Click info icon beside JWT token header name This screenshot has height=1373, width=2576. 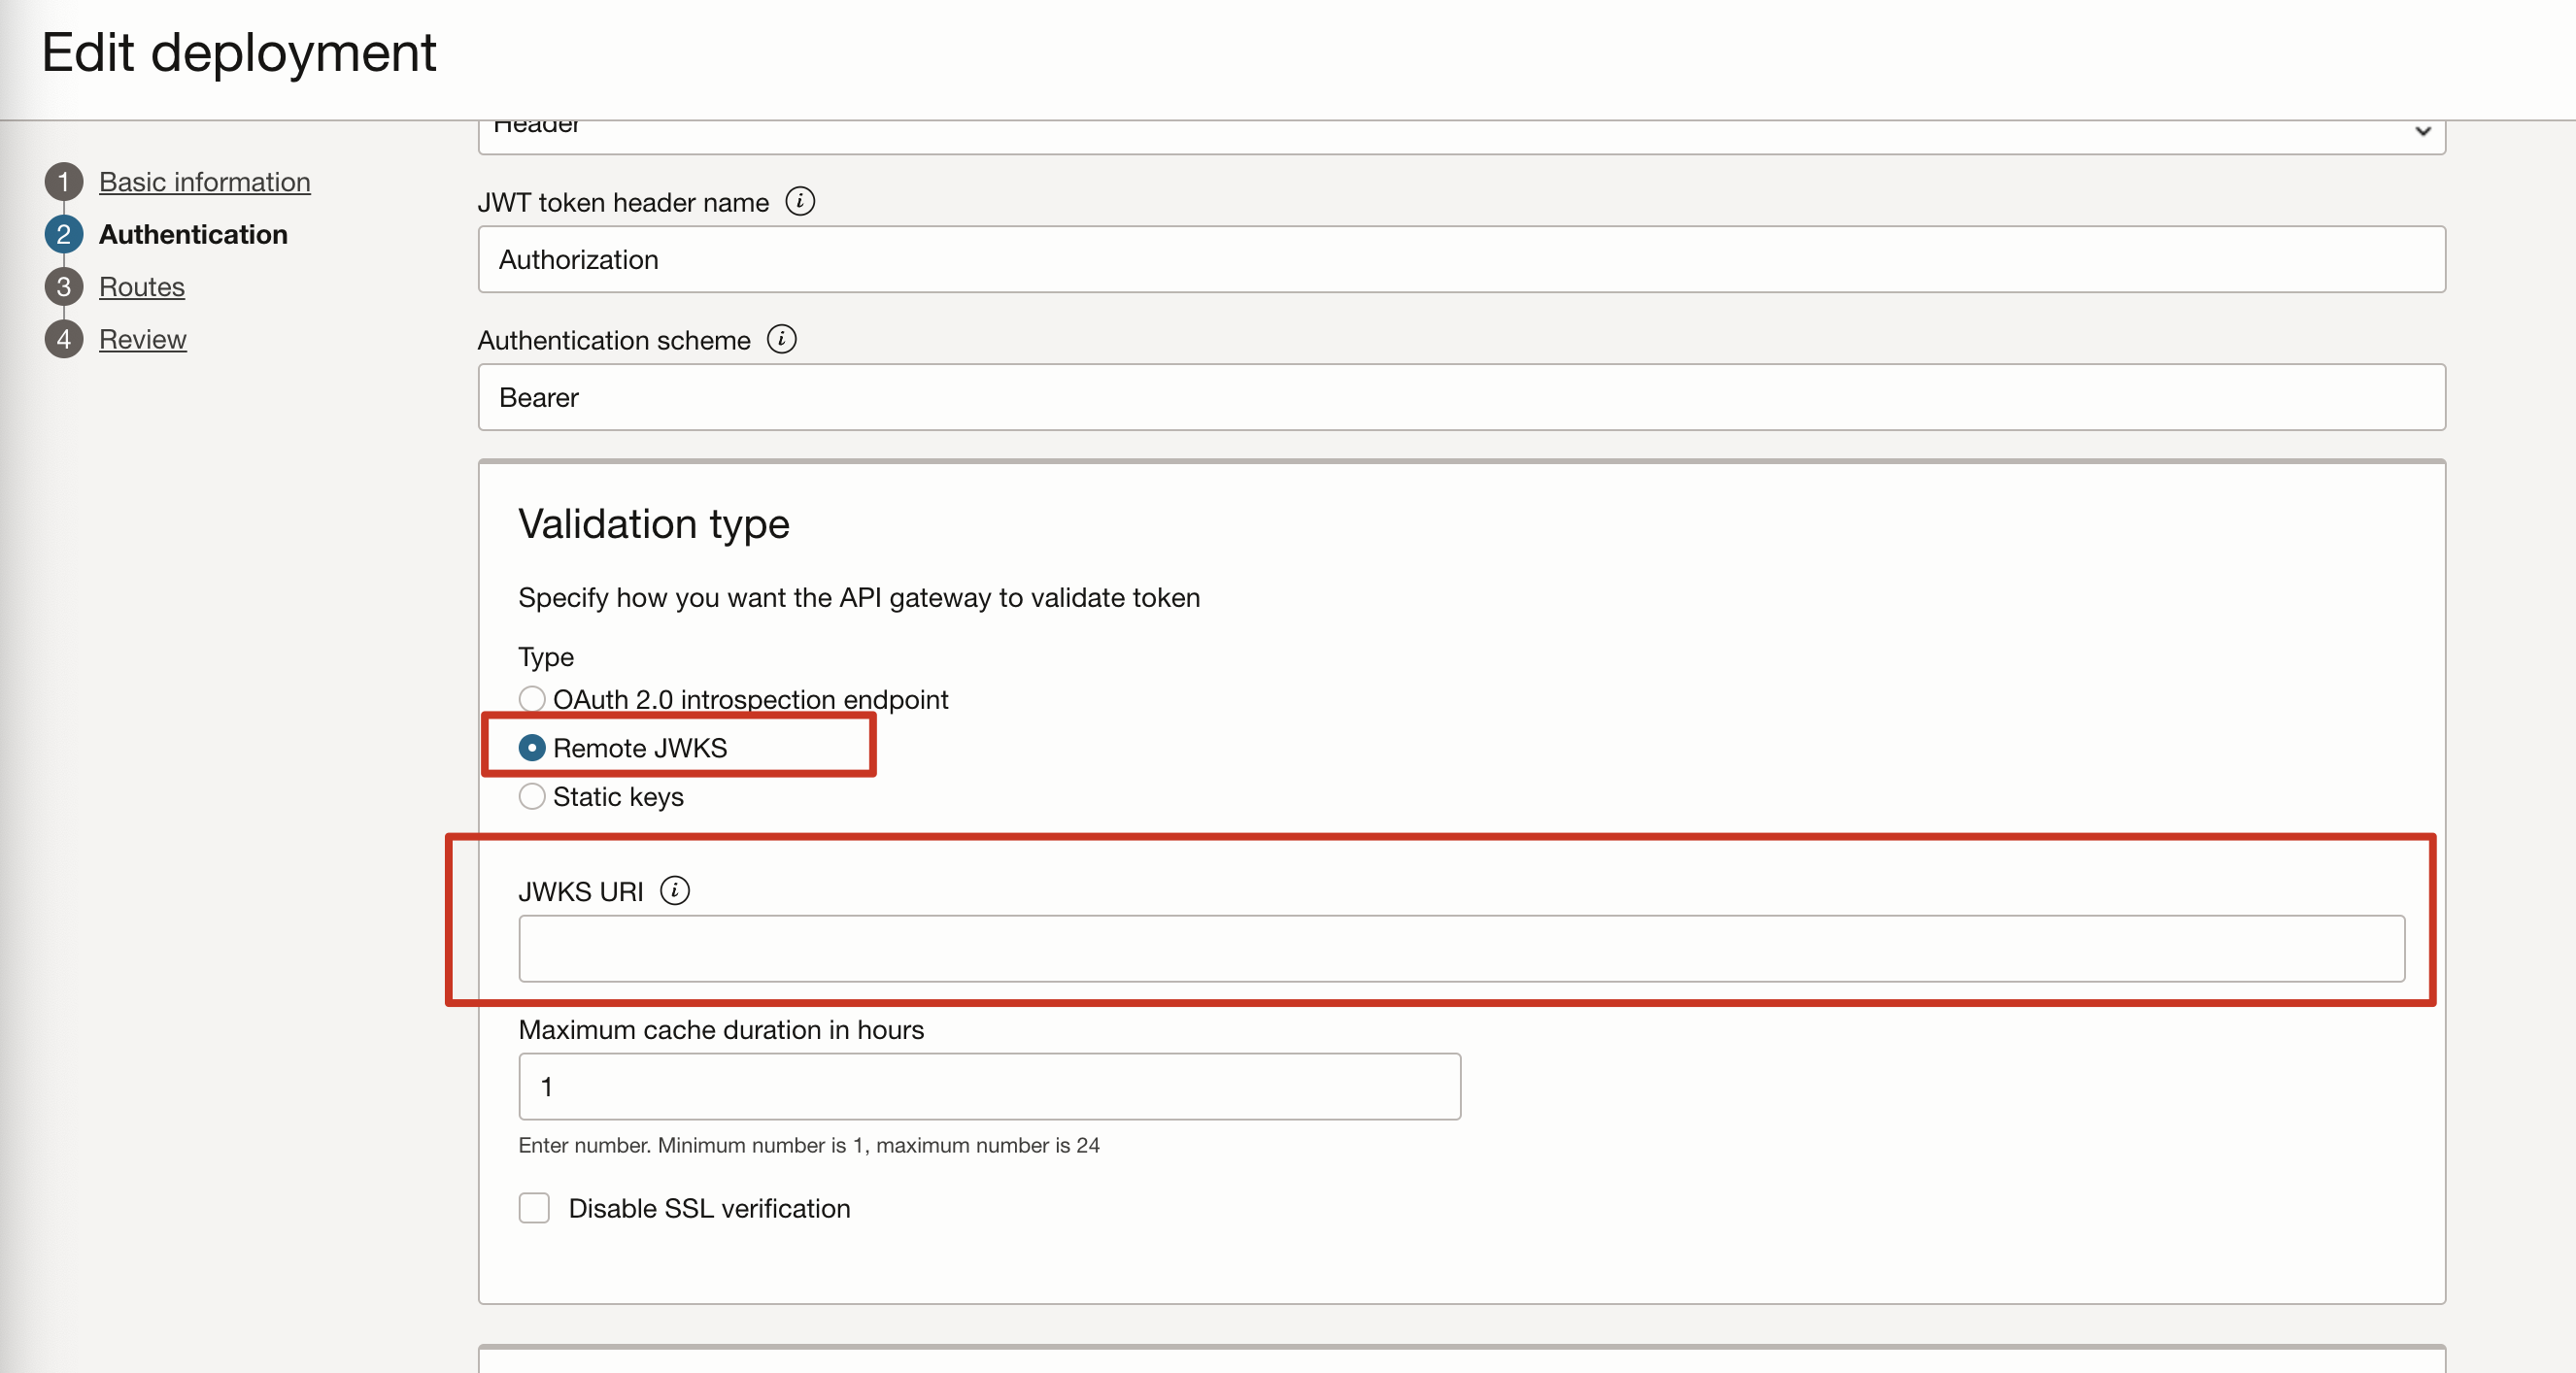coord(799,201)
